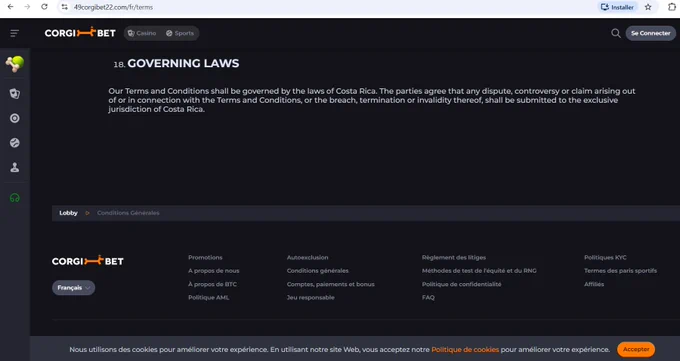Open A propos de nous link
This screenshot has width=680, height=361.
click(x=213, y=271)
